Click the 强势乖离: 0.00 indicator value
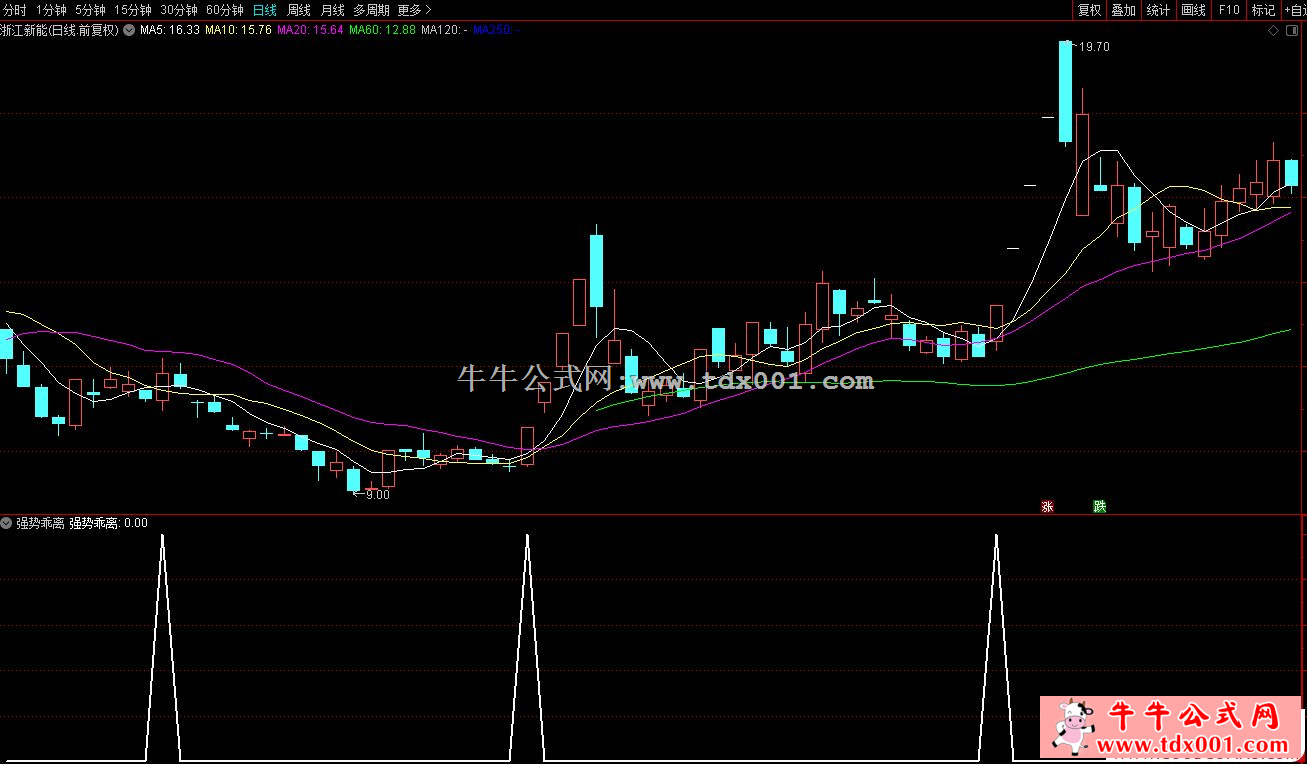1307x764 pixels. point(109,523)
